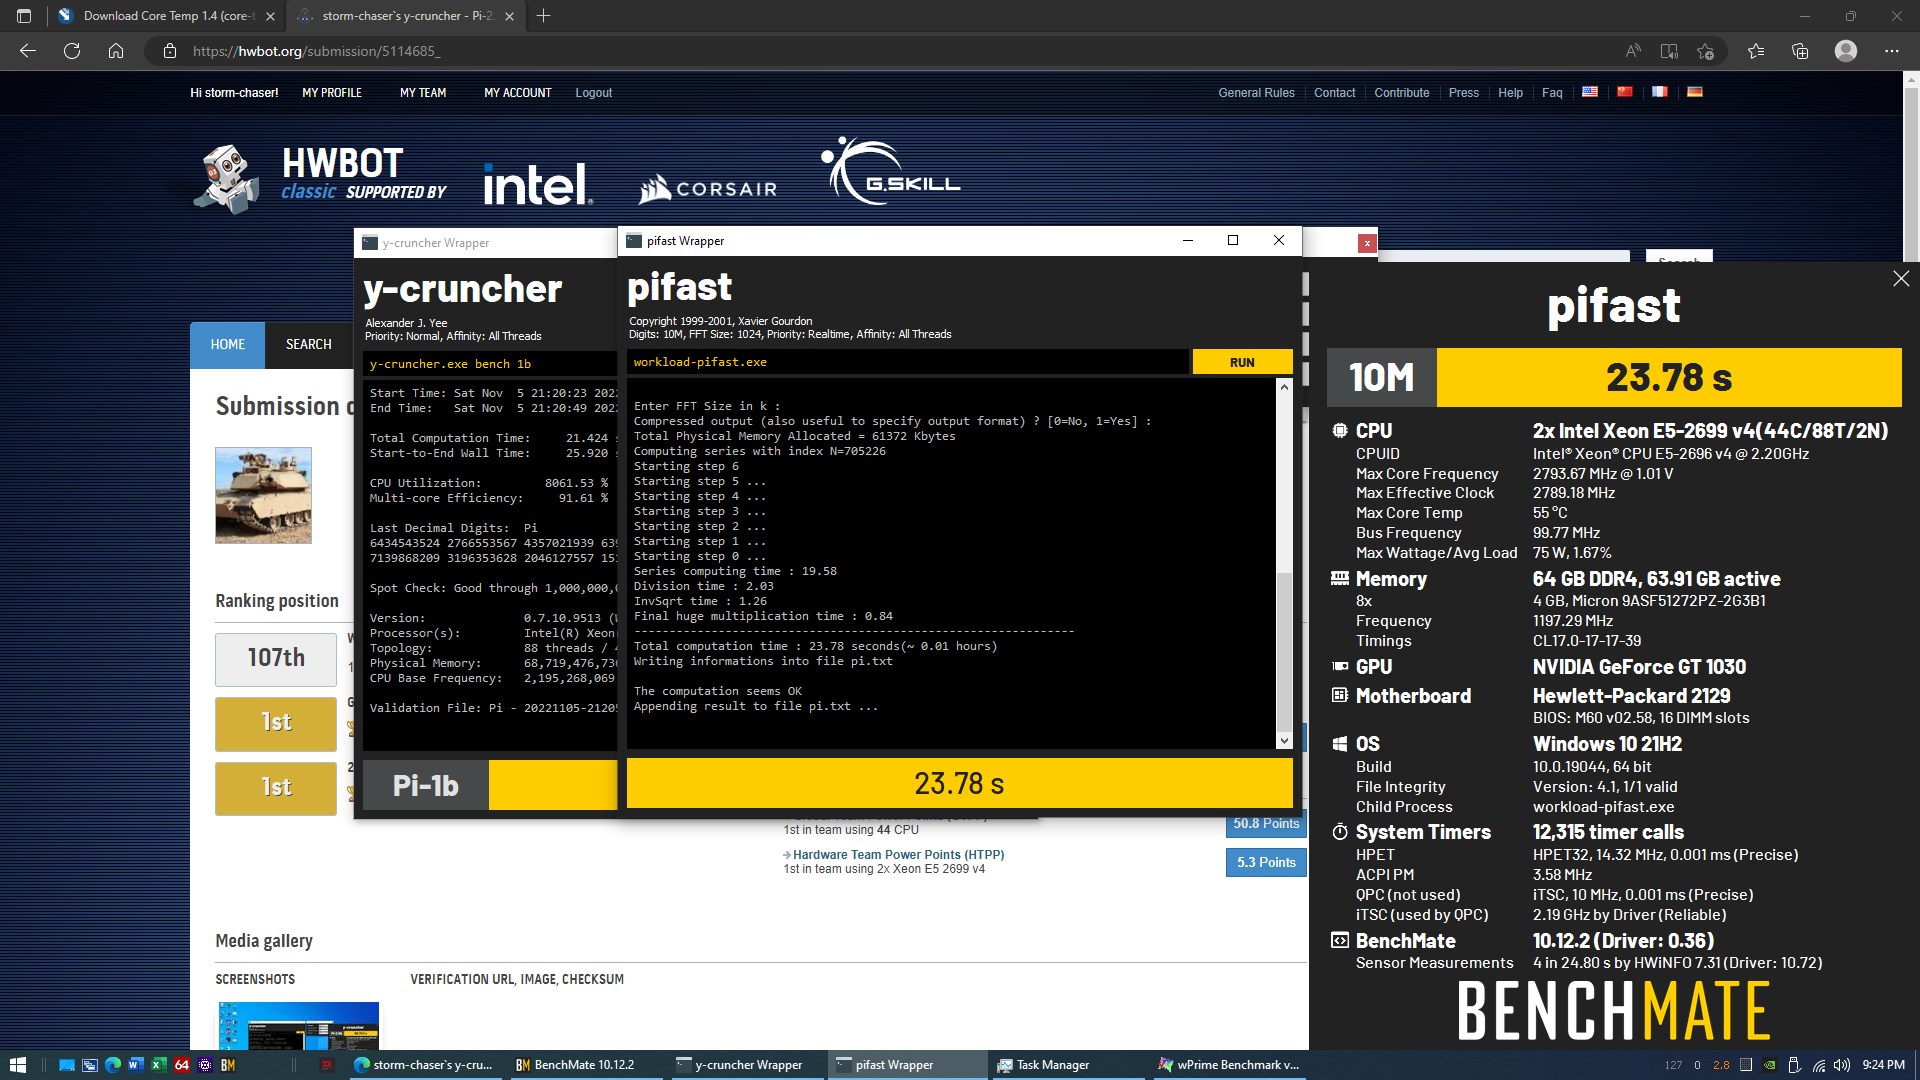
Task: Open General Rules link
Action: pyautogui.click(x=1256, y=93)
